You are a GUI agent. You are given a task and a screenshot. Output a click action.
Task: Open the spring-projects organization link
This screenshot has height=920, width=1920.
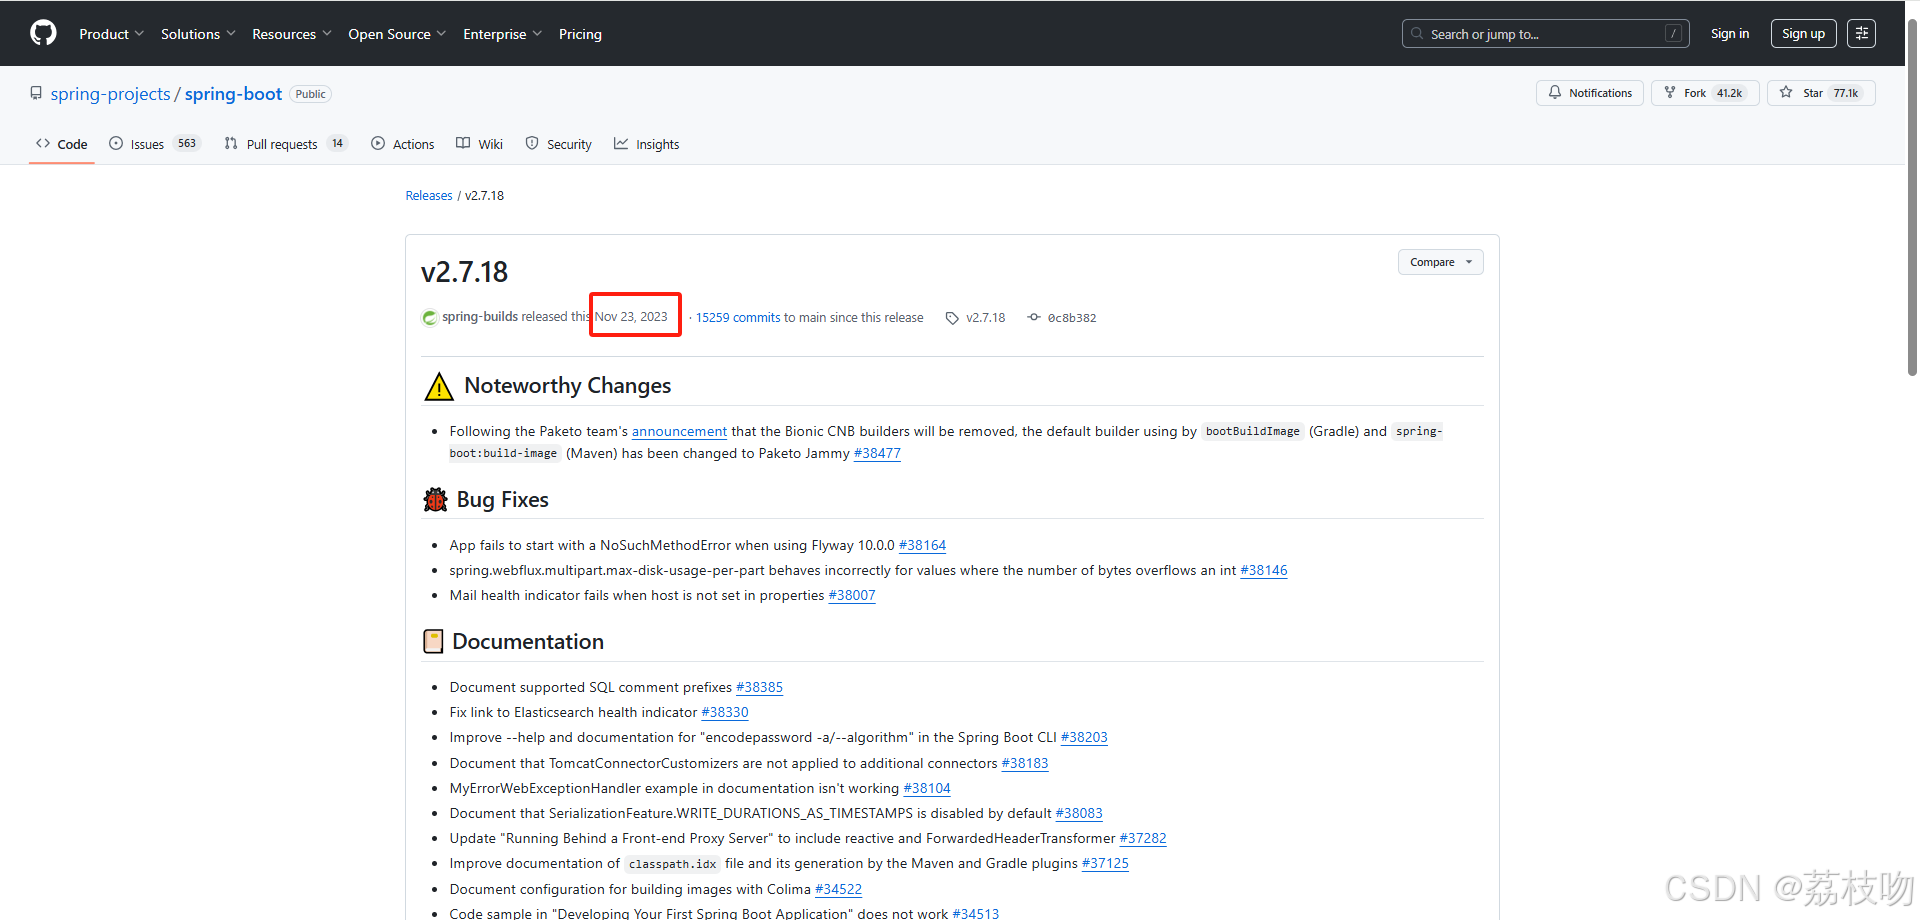110,94
